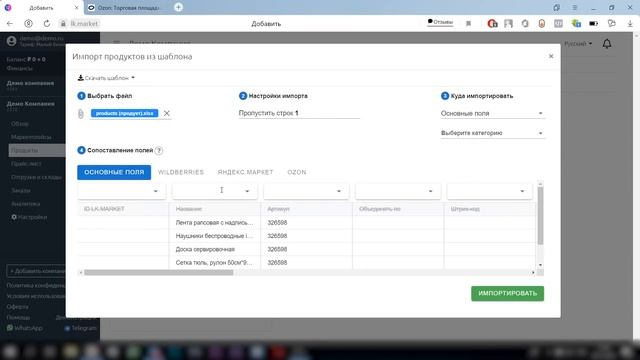Open mapping dropdown above Артикул column

306,191
